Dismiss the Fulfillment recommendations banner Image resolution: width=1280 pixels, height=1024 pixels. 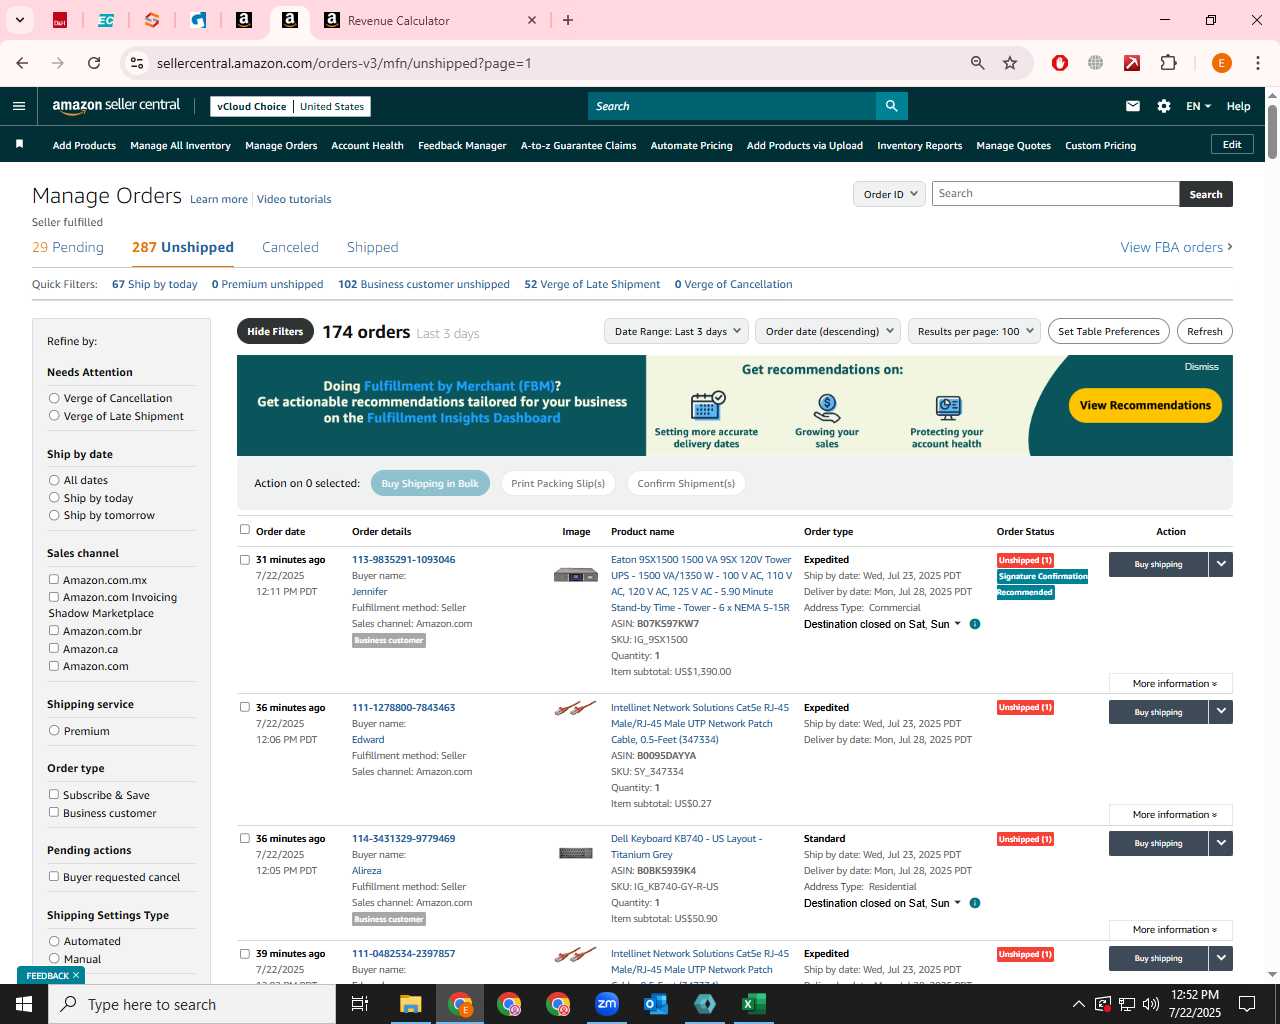point(1201,367)
